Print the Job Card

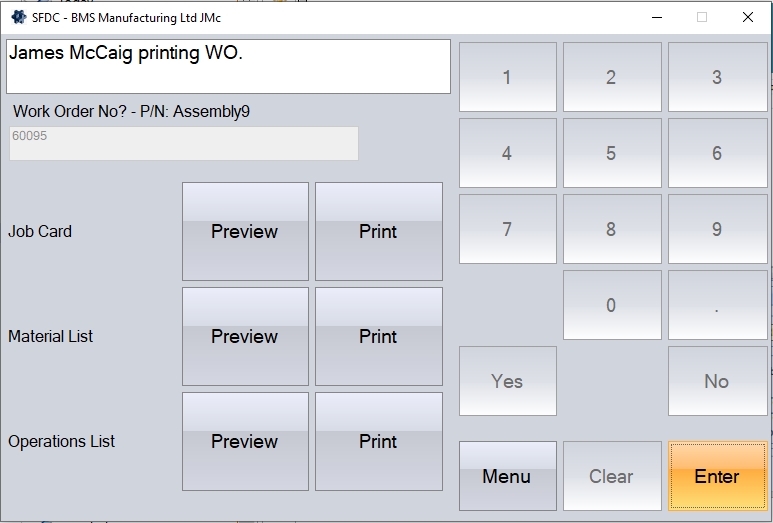(378, 231)
